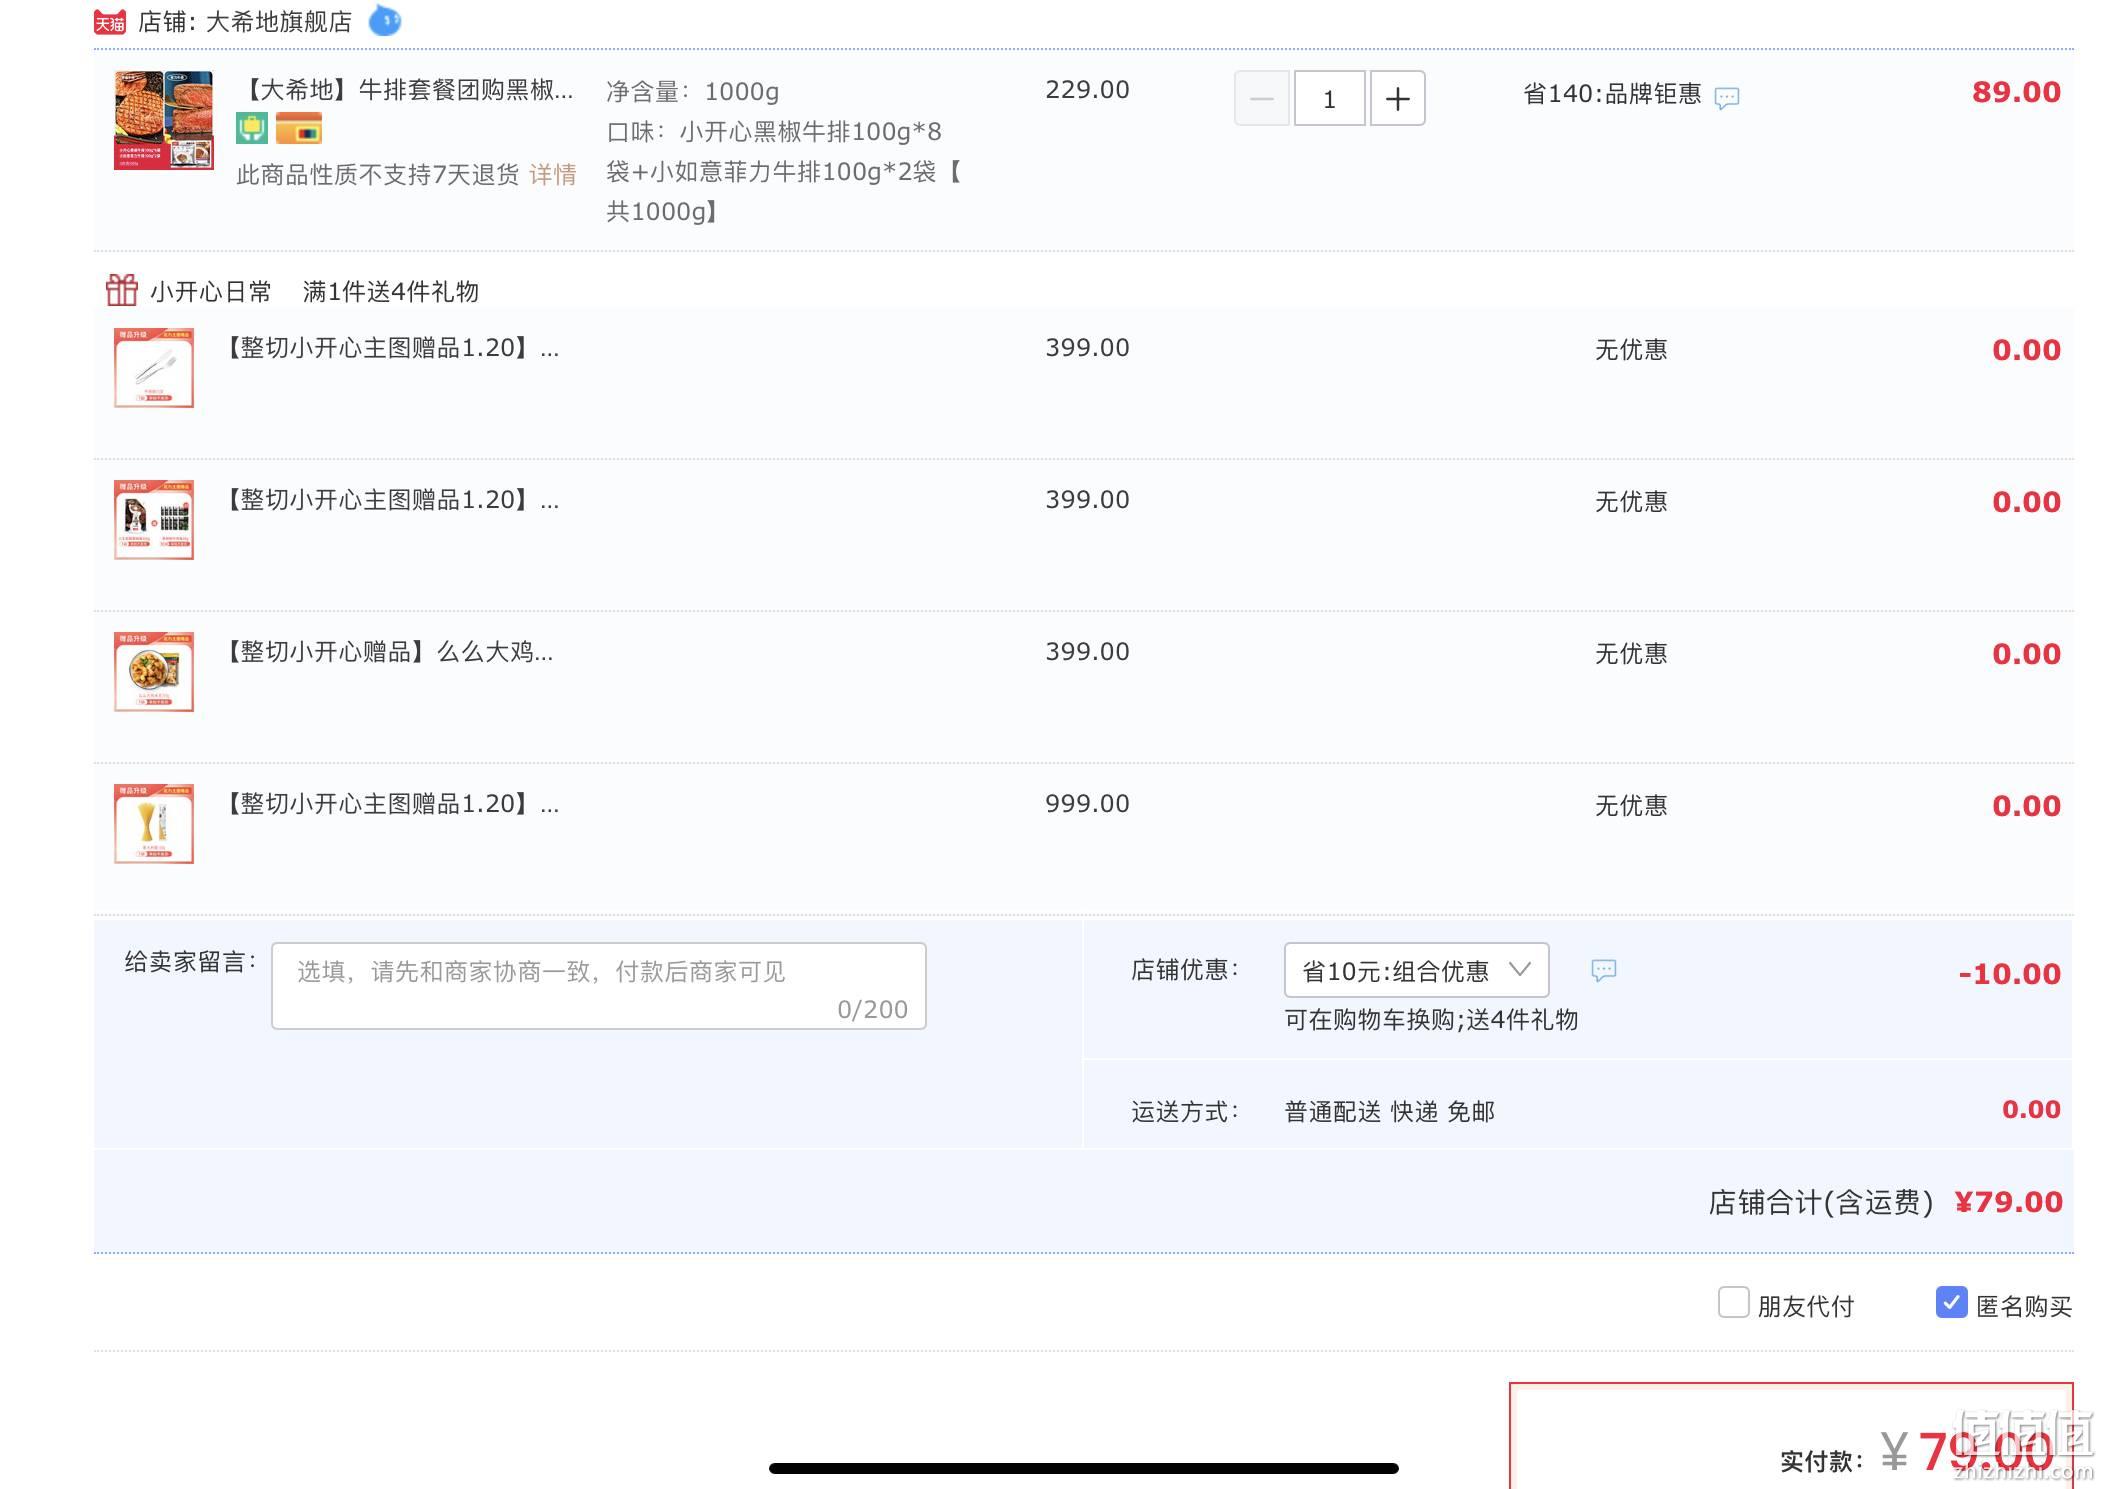Open the 详情 return policy link
Viewport: 2103px width, 1489px height.
(x=553, y=175)
